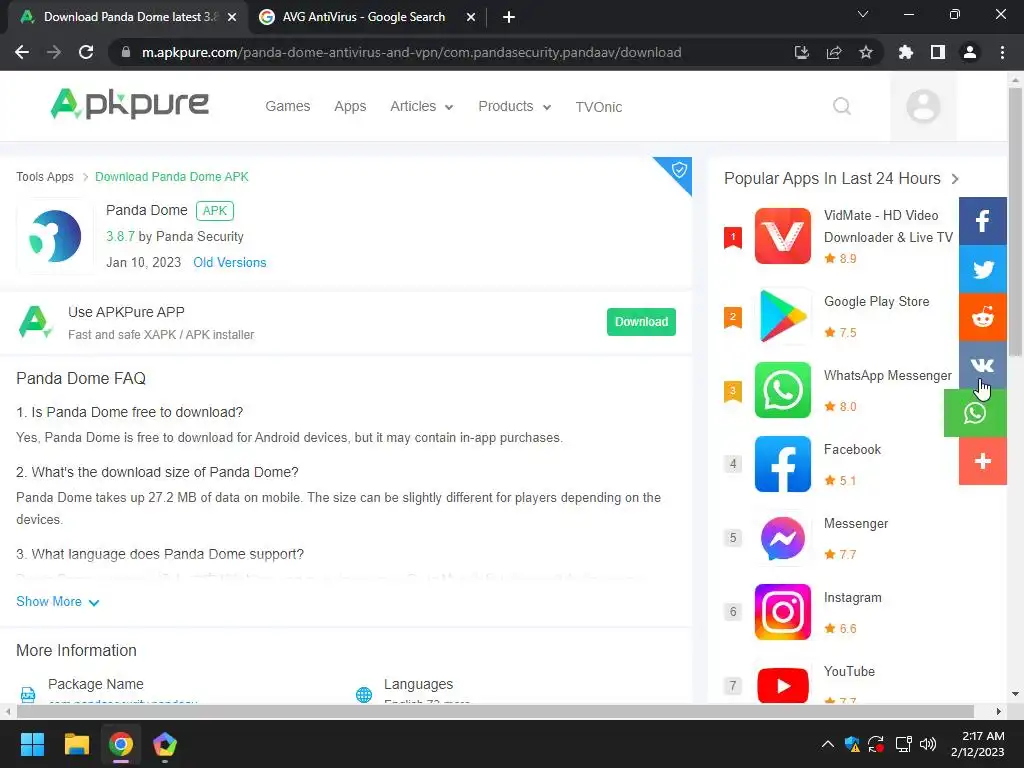This screenshot has height=768, width=1024.
Task: Open TVOnic navigation item
Action: coord(599,107)
